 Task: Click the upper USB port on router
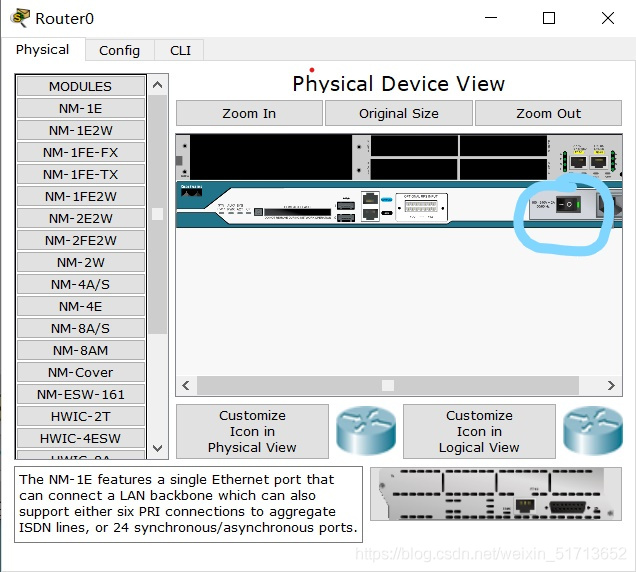(x=346, y=206)
